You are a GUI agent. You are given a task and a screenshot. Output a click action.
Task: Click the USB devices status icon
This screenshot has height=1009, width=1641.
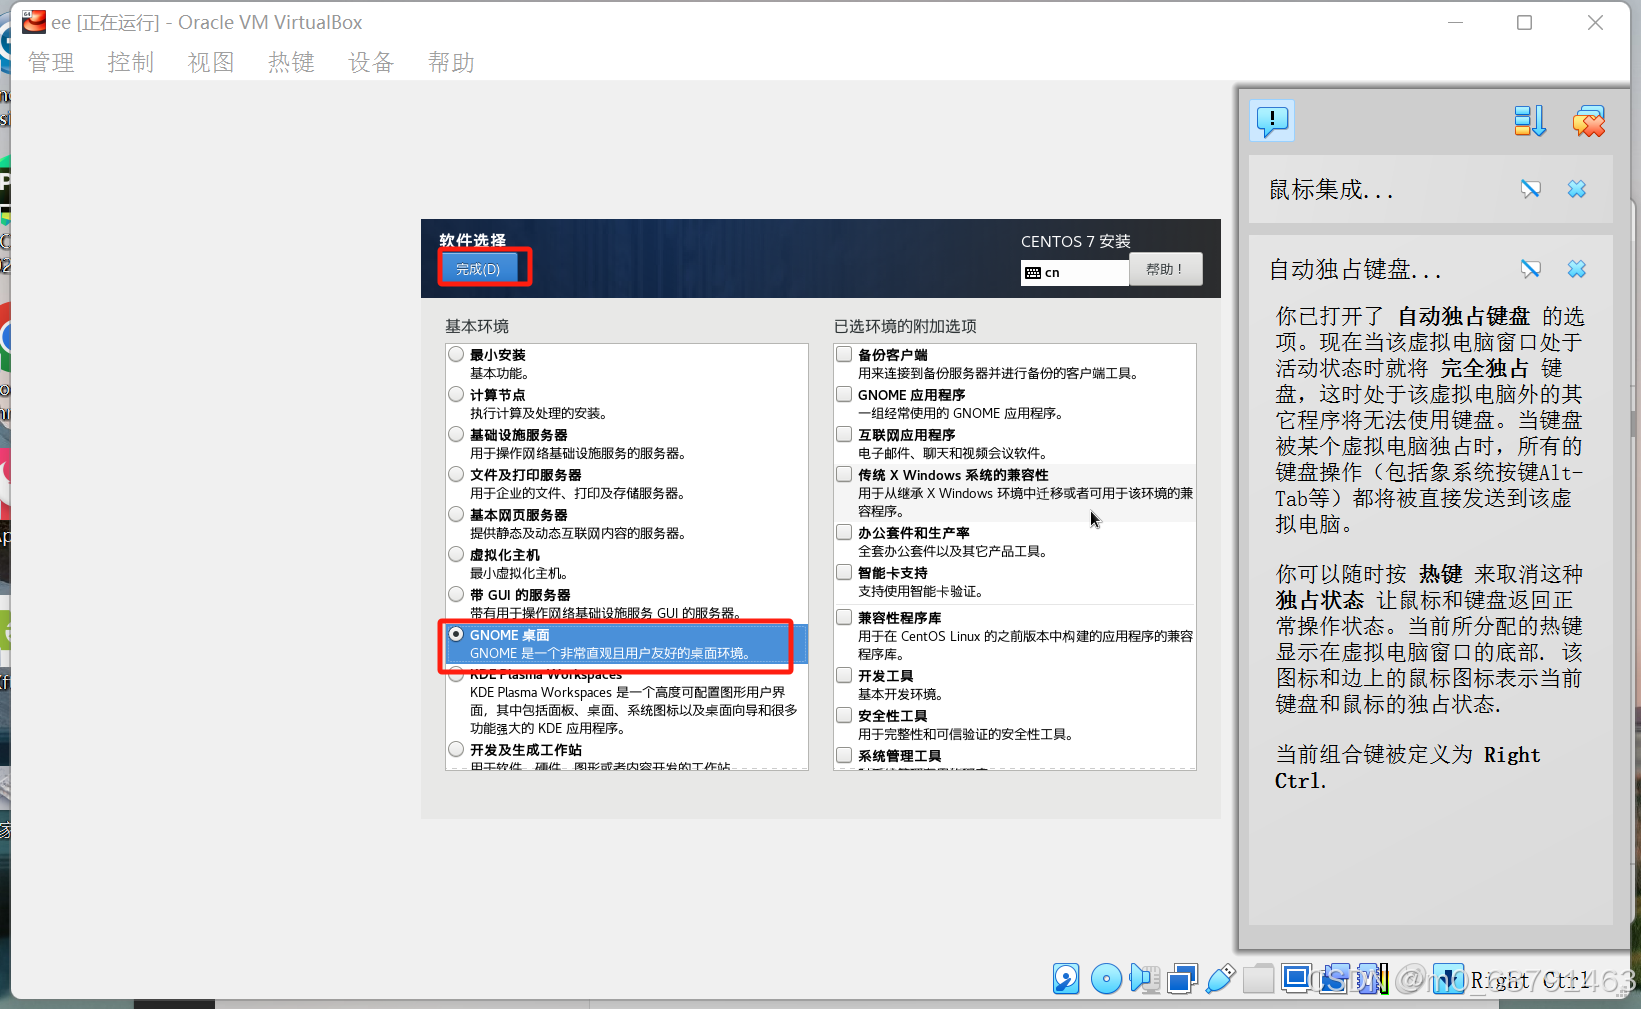click(1220, 979)
